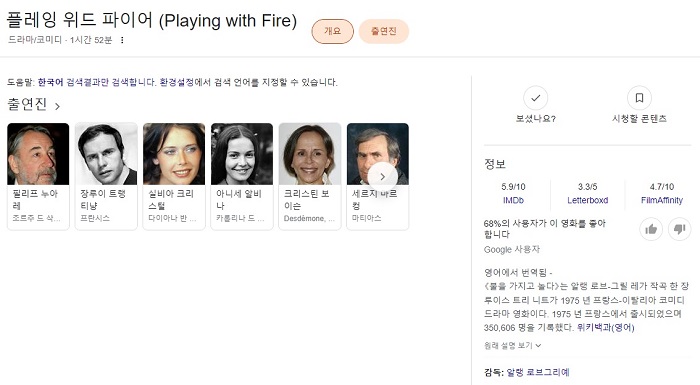Open the FilmAffinity rating link
The height and width of the screenshot is (385, 700).
point(662,200)
